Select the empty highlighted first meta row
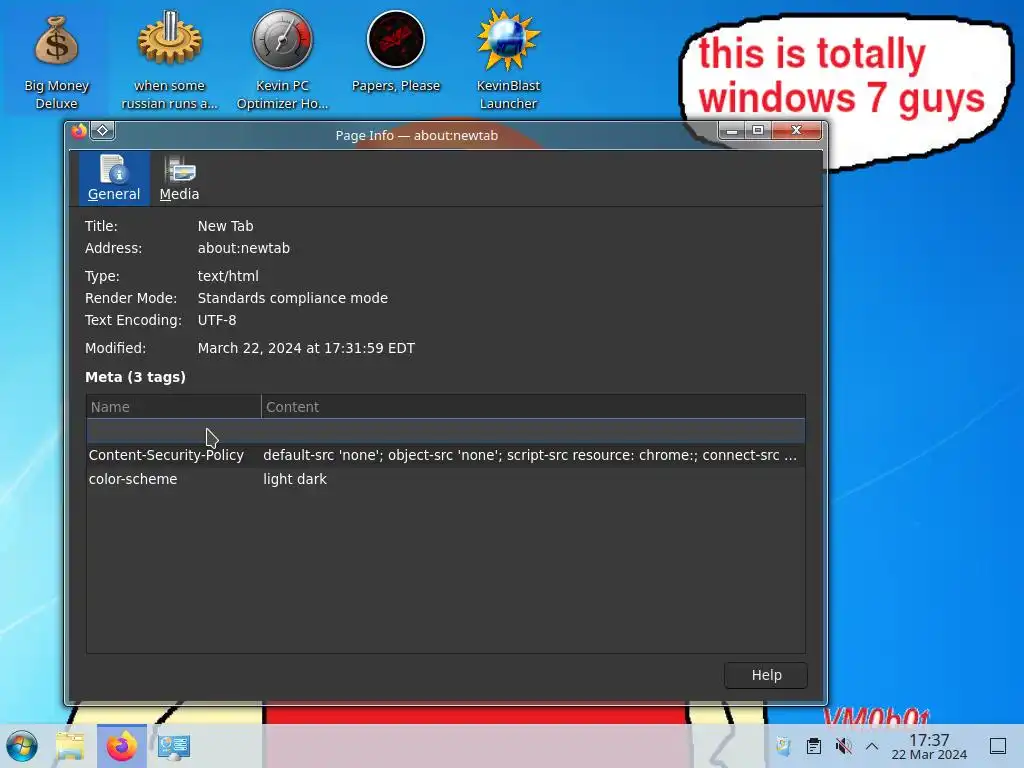The width and height of the screenshot is (1024, 768). click(x=445, y=431)
